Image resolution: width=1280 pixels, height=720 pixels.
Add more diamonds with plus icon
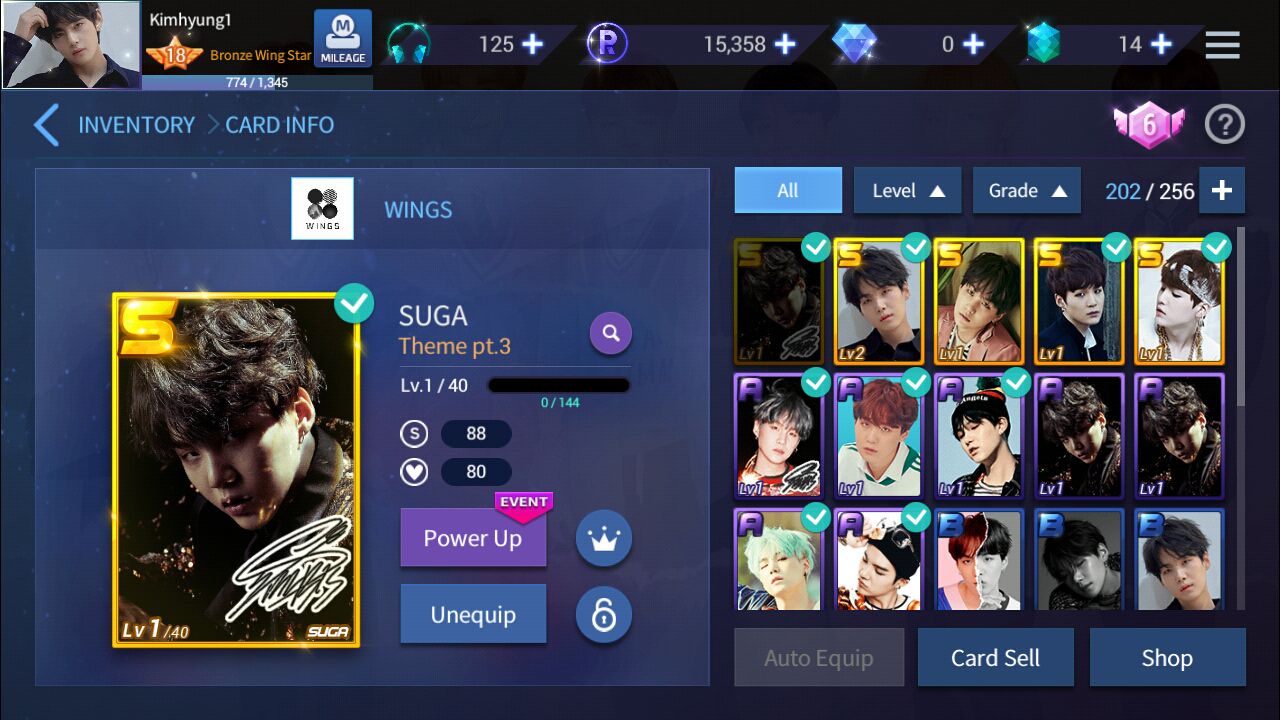tap(973, 44)
